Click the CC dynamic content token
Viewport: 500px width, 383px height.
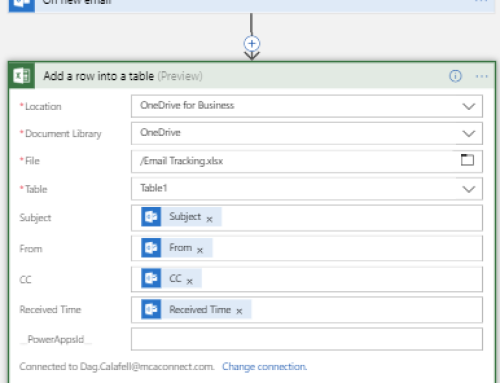point(171,278)
